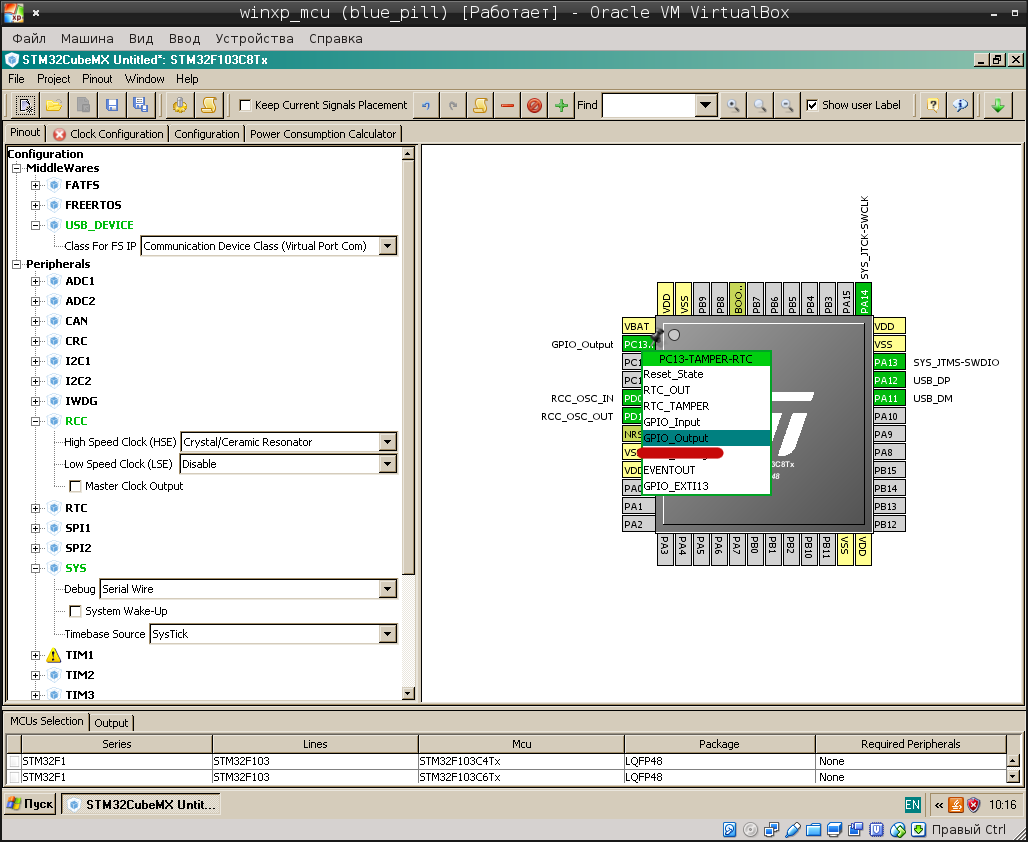Click the STM32CubeMX taskbar button
Image resolution: width=1028 pixels, height=842 pixels.
click(140, 804)
